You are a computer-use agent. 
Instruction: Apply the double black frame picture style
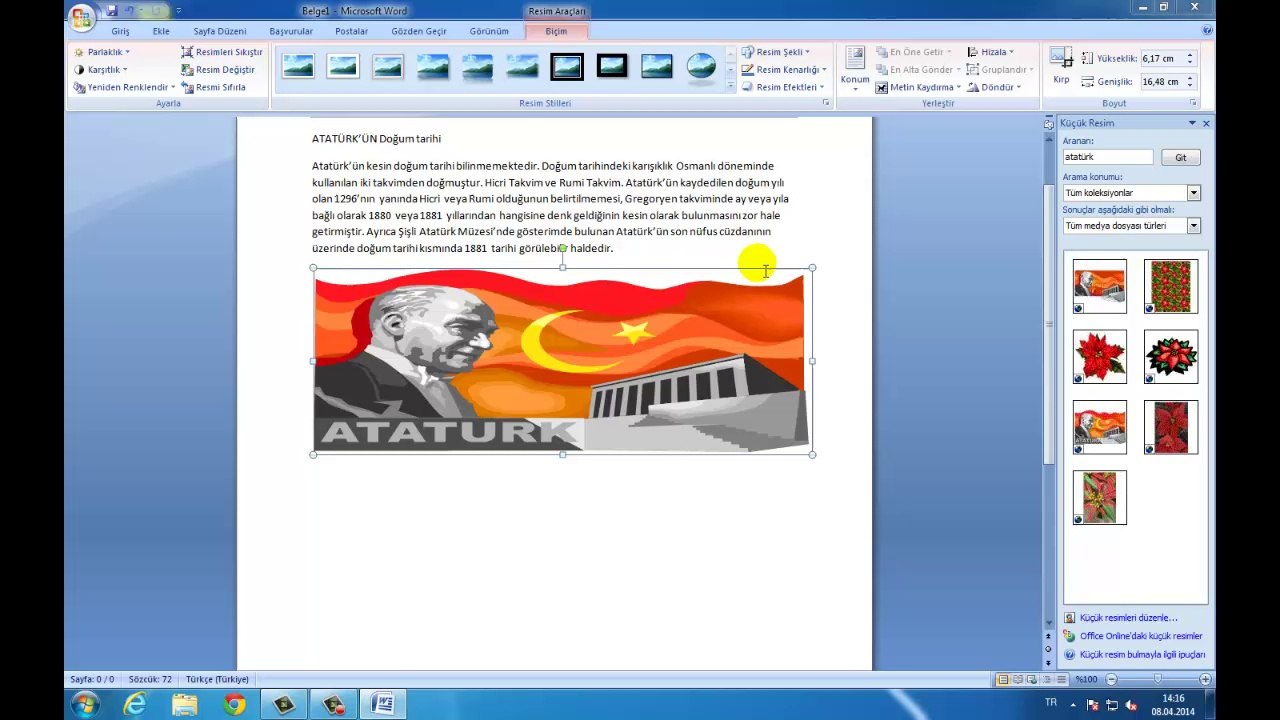point(567,67)
